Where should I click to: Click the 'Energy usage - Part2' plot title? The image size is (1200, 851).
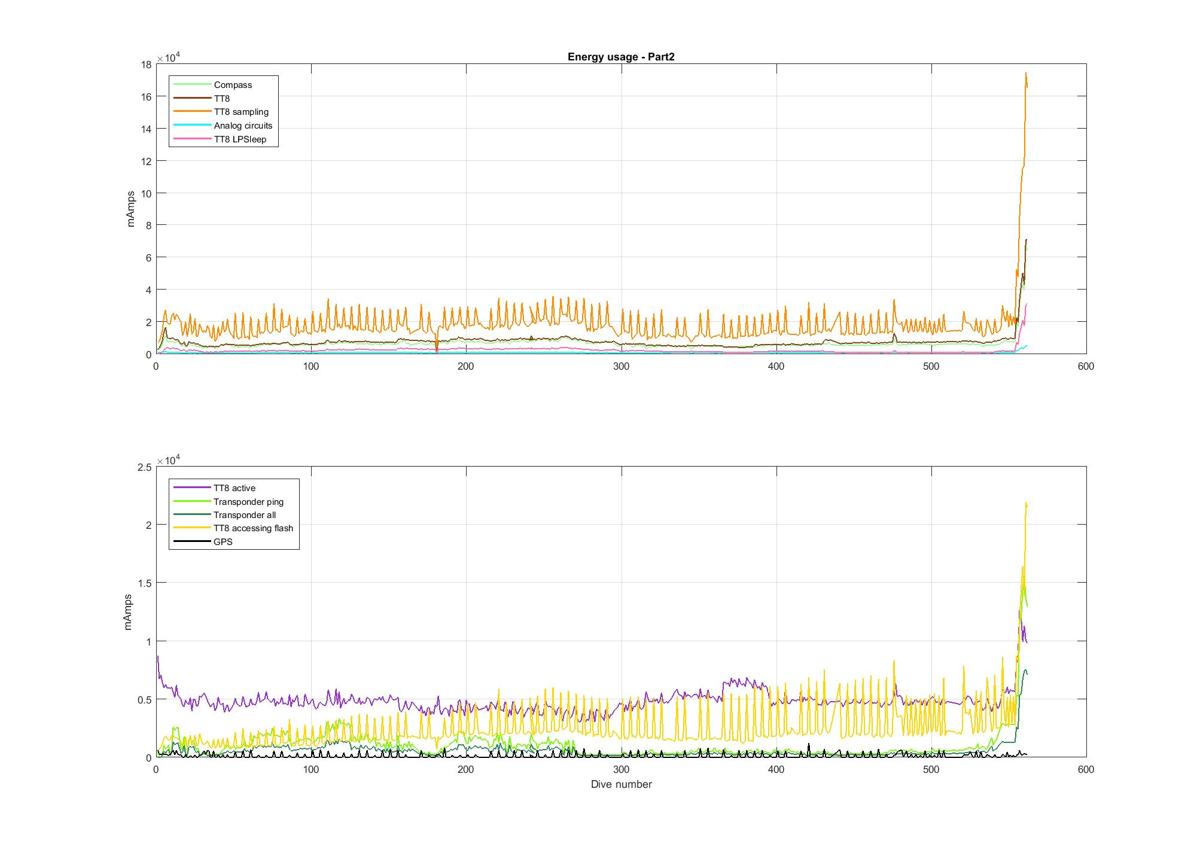point(622,57)
